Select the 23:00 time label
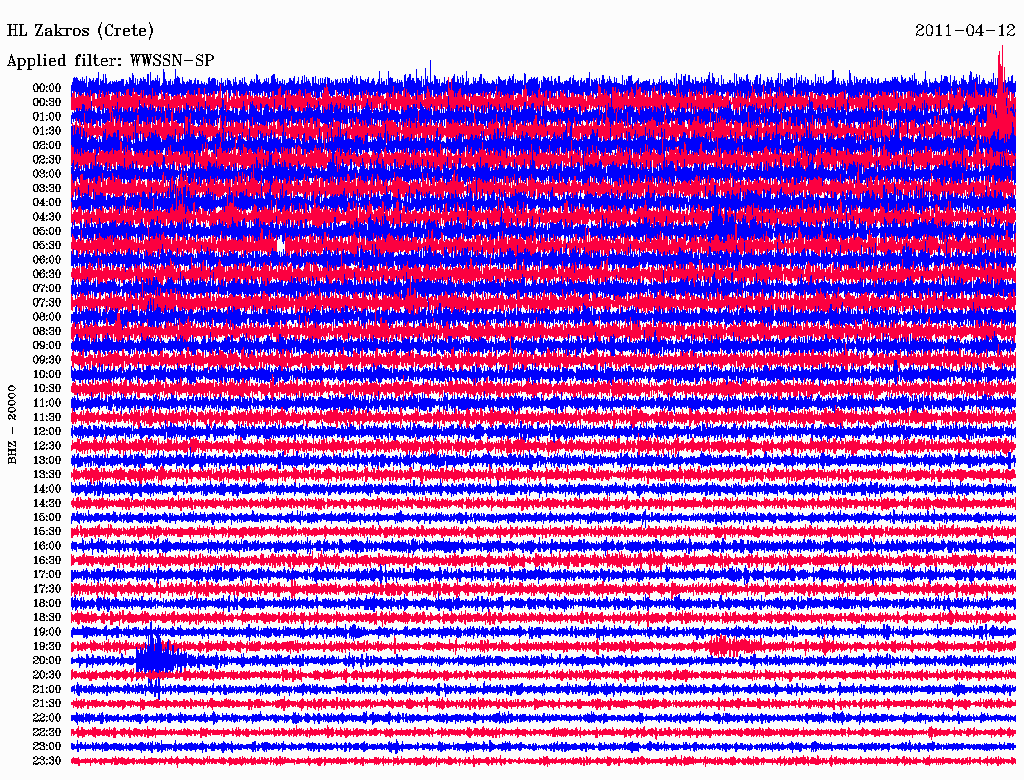1024x780 pixels. 47,747
